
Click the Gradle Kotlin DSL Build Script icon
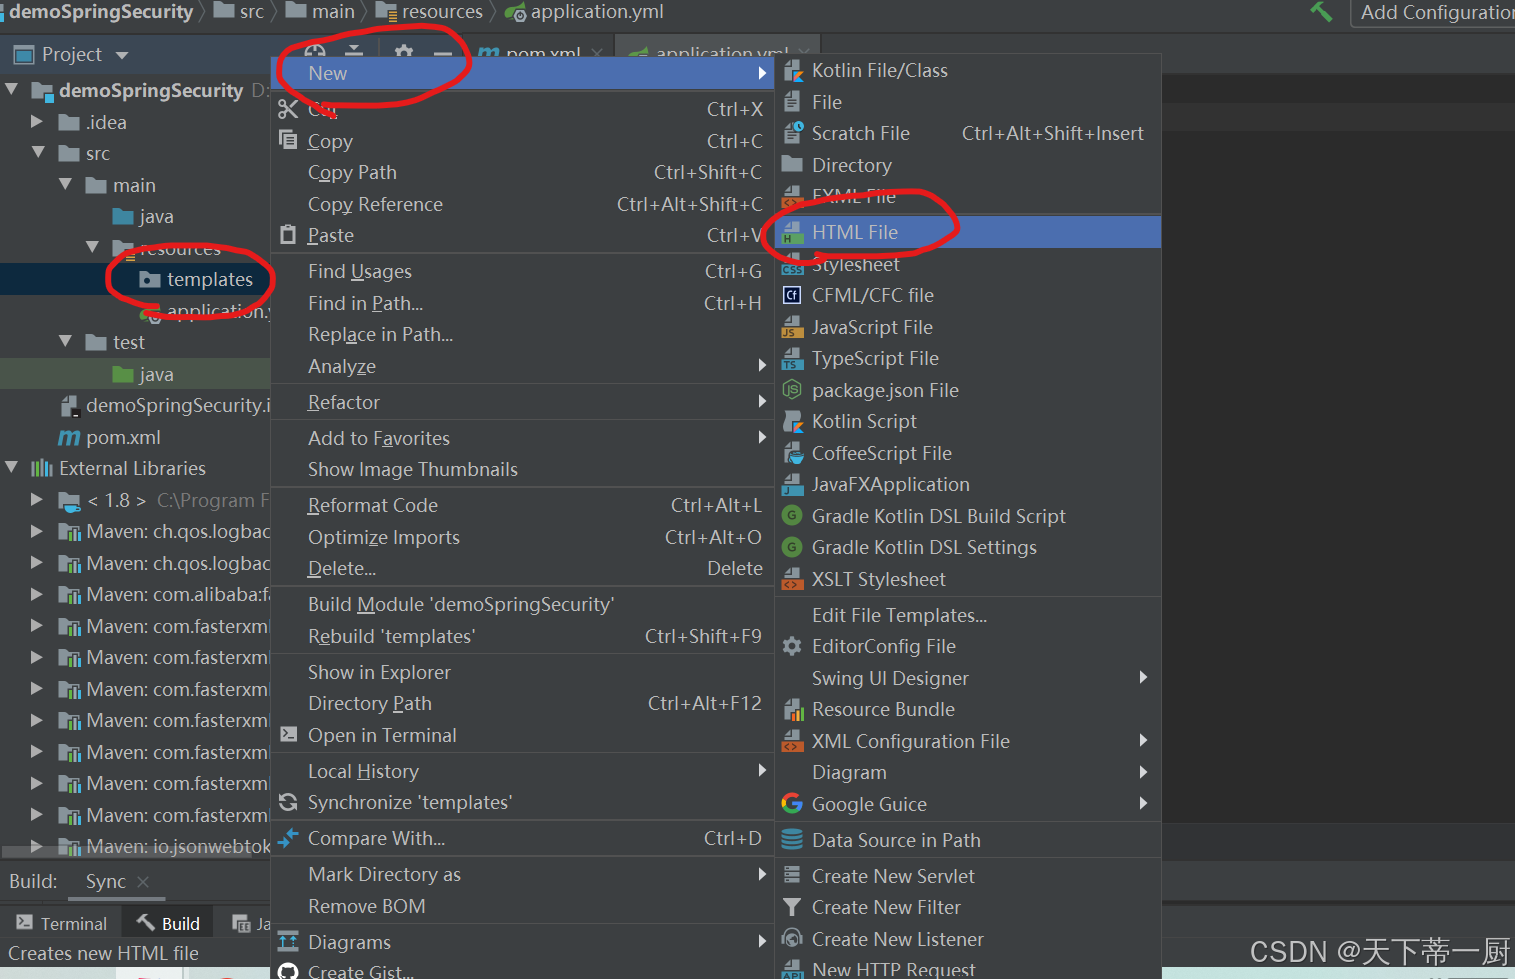tap(793, 516)
